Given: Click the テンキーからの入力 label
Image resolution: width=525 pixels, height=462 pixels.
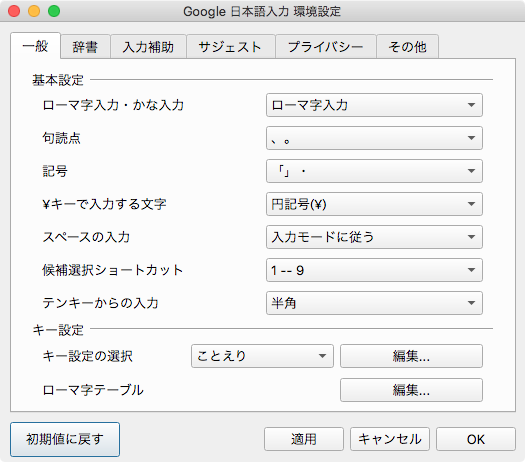Looking at the screenshot, I should tap(100, 303).
